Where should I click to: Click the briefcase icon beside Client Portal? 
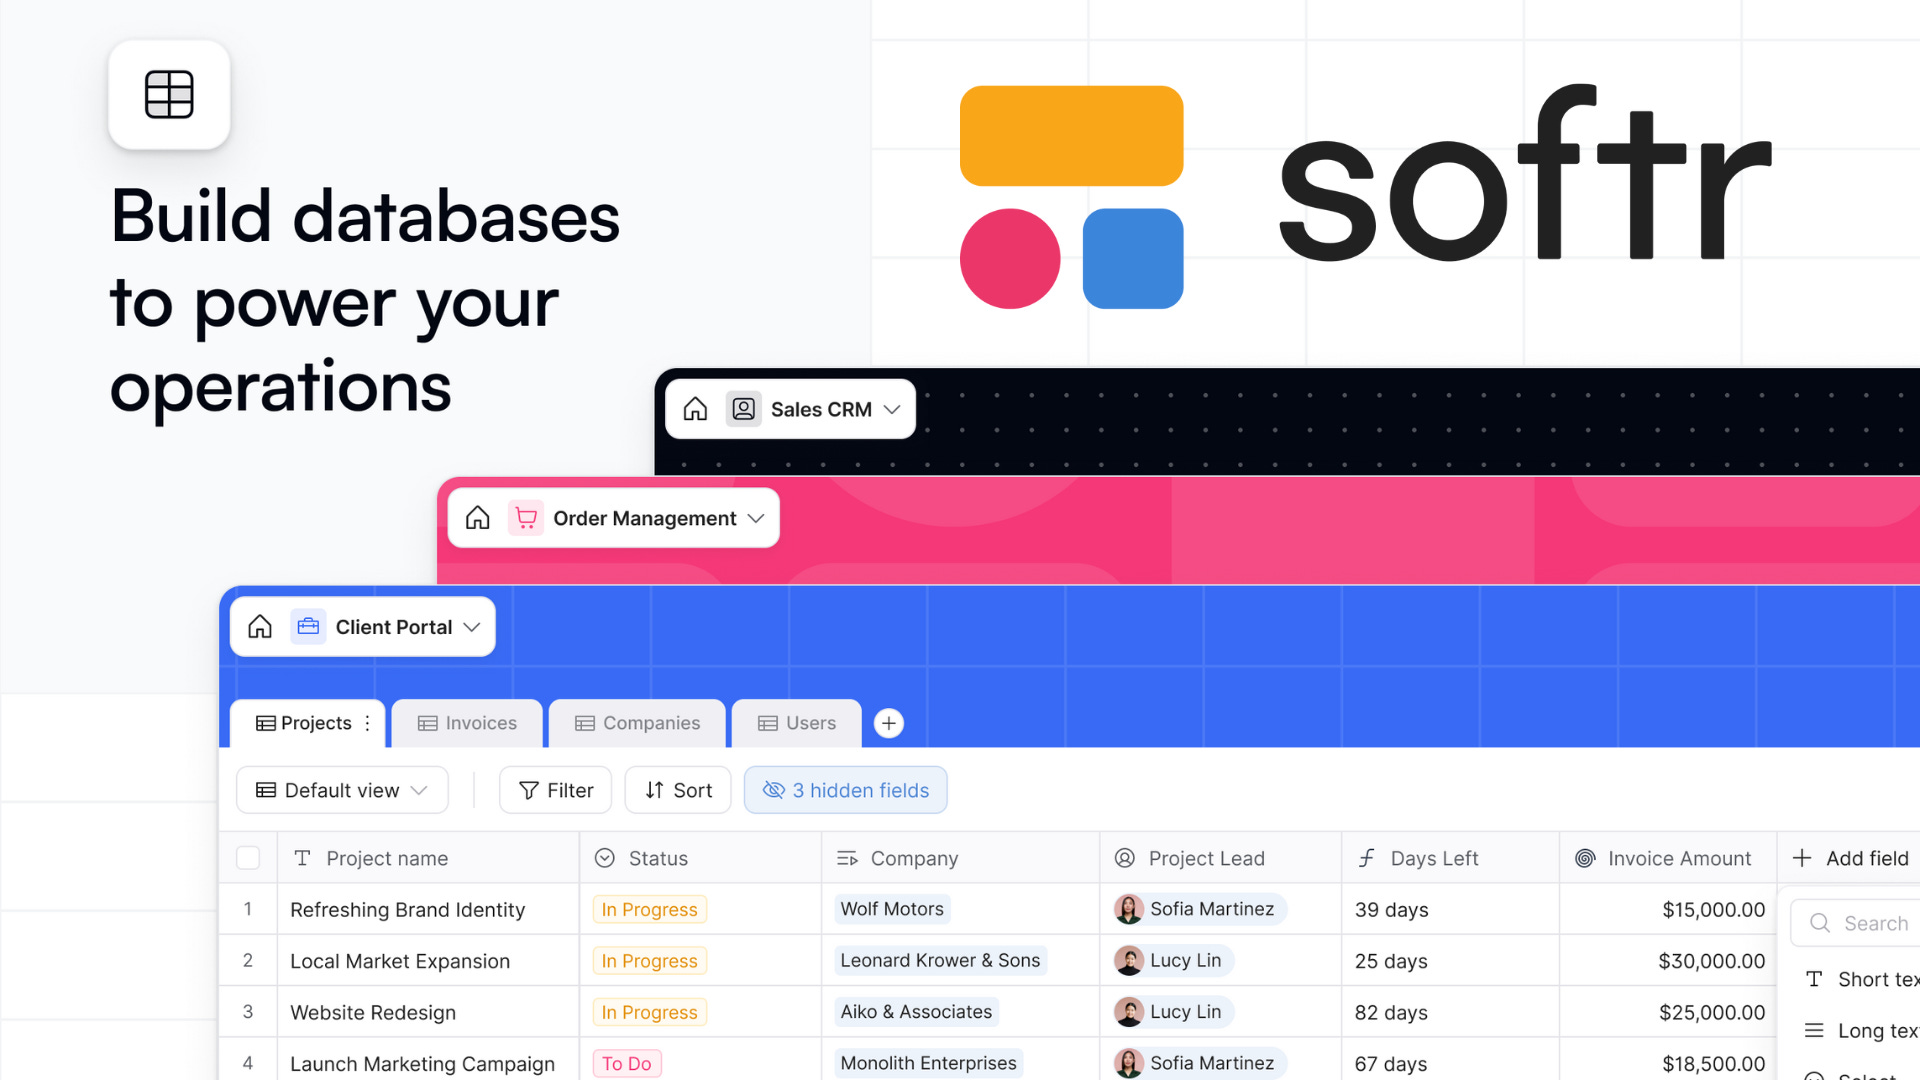point(308,627)
